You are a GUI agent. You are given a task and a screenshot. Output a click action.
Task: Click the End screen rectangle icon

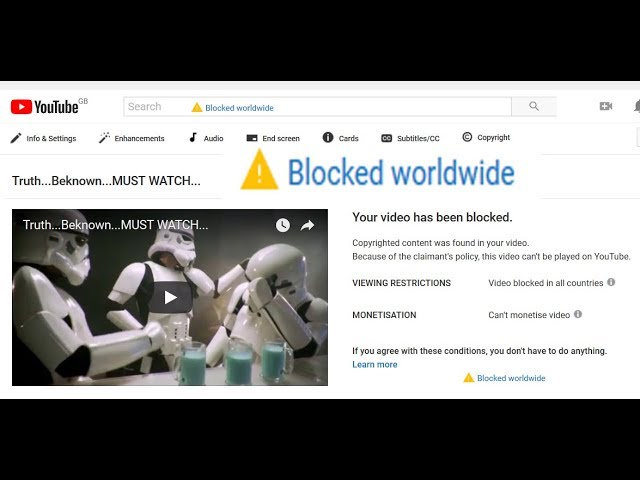(252, 138)
